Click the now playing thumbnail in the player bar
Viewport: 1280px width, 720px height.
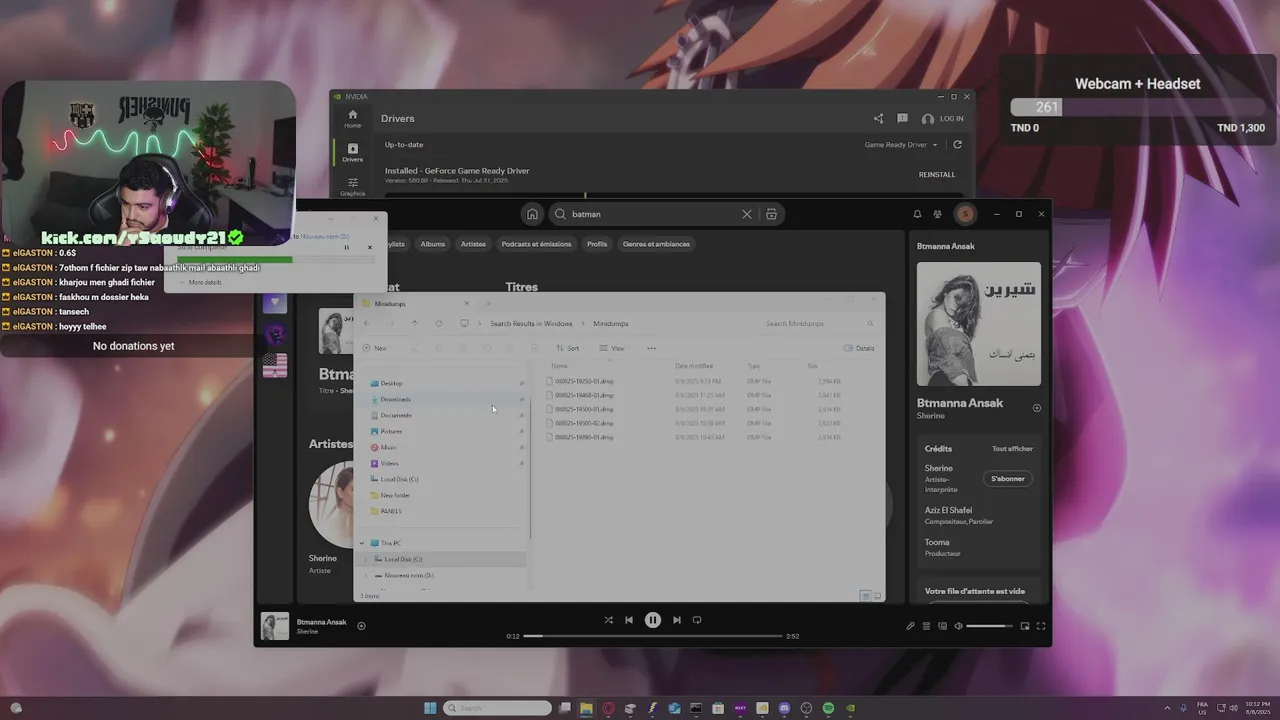coord(275,626)
